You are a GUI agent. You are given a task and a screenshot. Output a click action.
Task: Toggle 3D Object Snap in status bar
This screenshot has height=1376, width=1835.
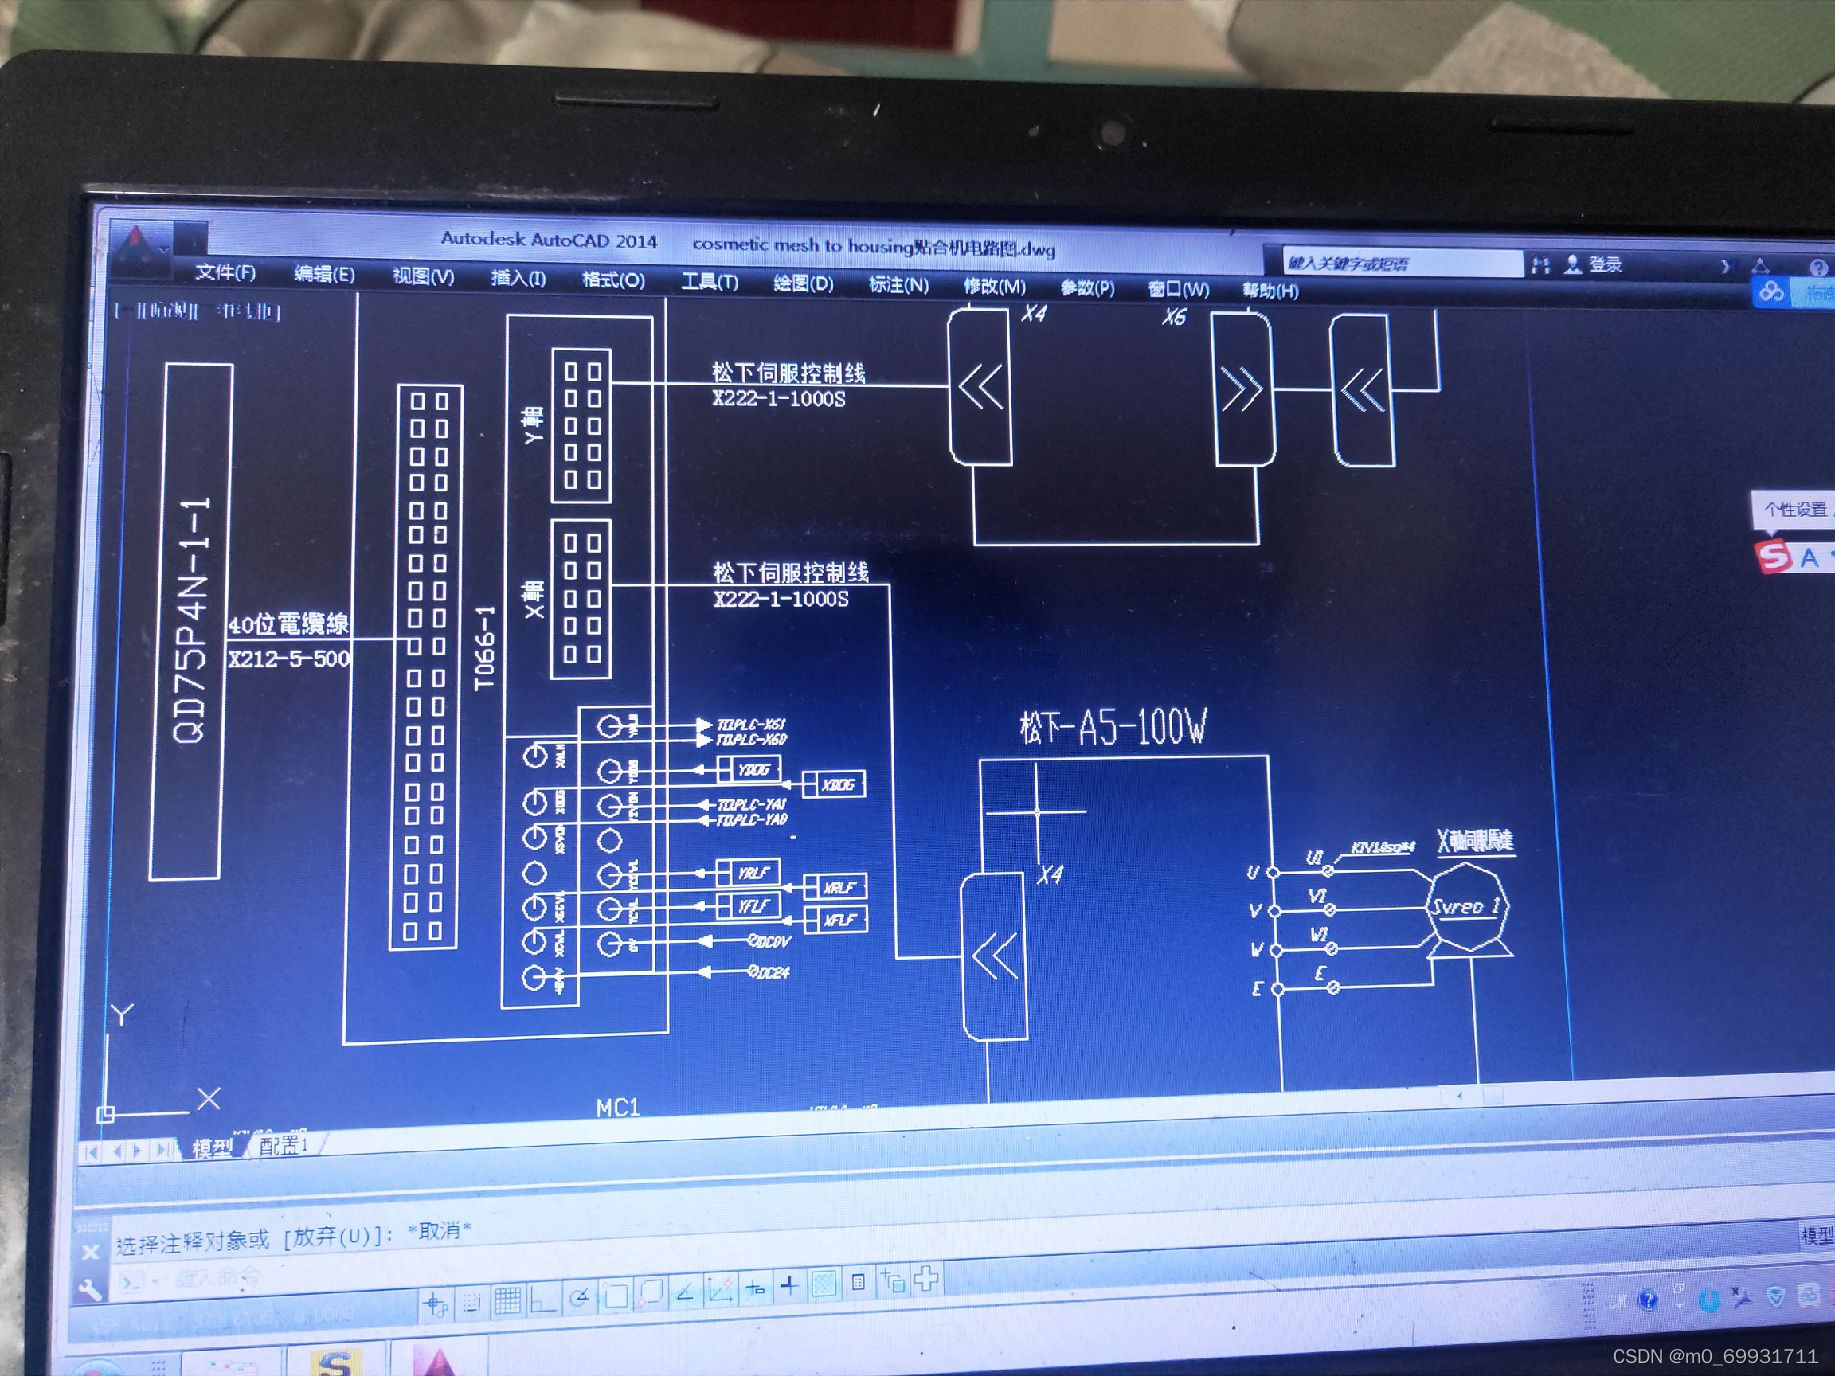tap(651, 1295)
